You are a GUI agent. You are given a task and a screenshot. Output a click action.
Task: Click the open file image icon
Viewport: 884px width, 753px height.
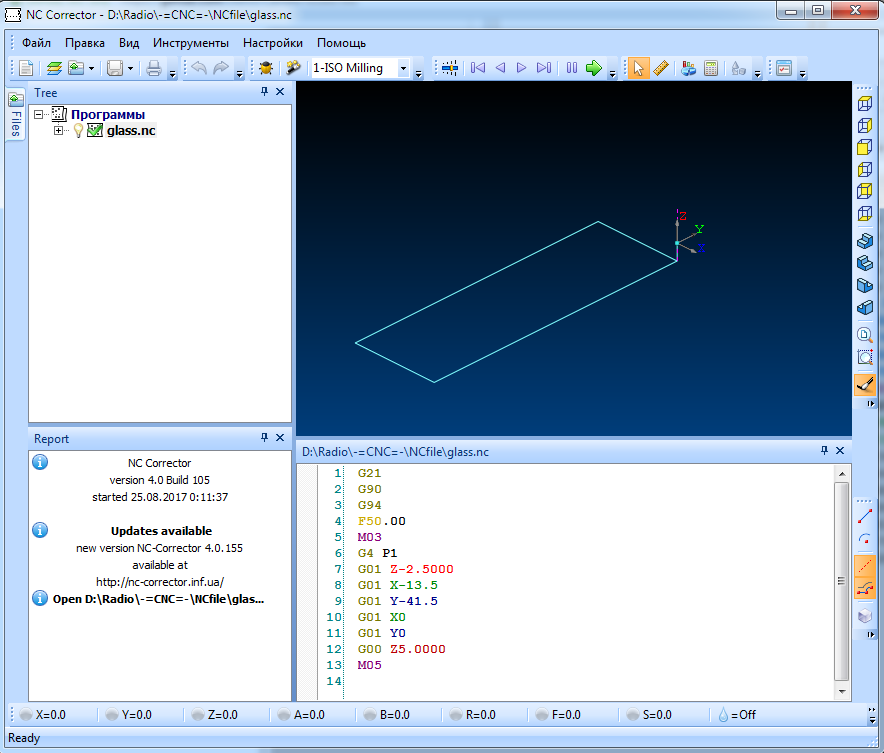(76, 68)
